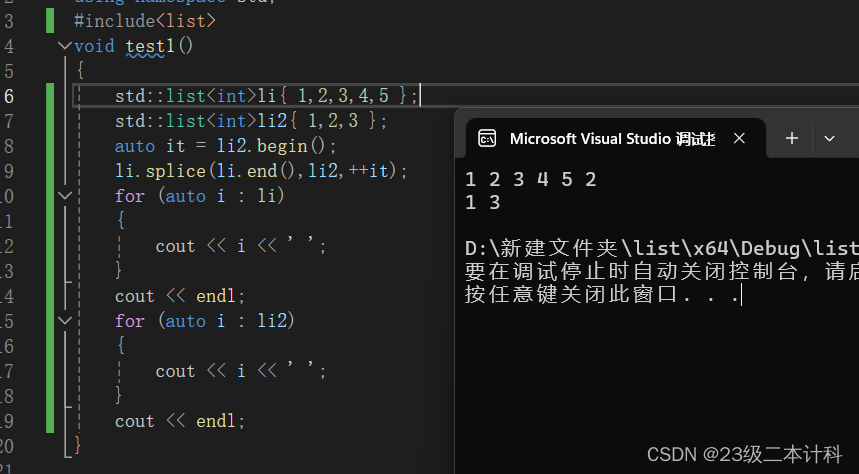Click the auto it = li2.begin() line
The height and width of the screenshot is (474, 859).
226,146
